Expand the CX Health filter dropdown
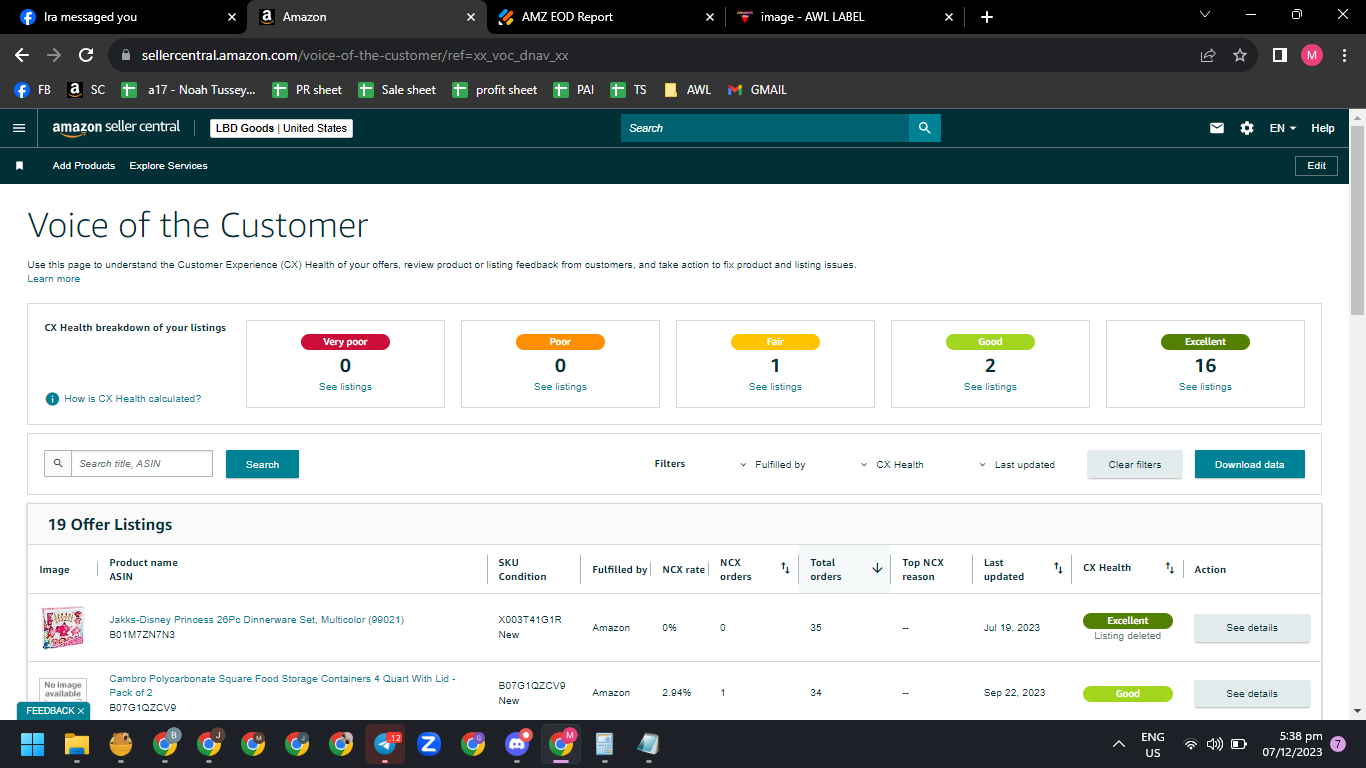The image size is (1366, 768). pos(892,465)
